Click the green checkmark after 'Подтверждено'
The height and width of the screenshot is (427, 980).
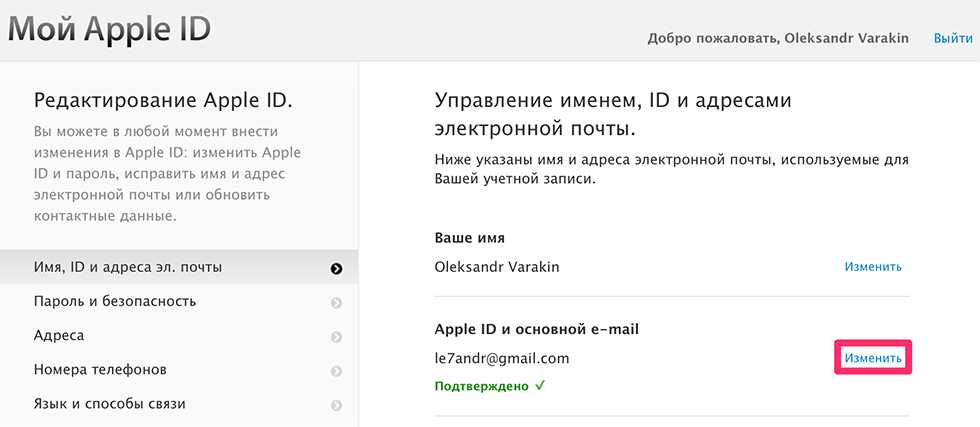(x=539, y=385)
